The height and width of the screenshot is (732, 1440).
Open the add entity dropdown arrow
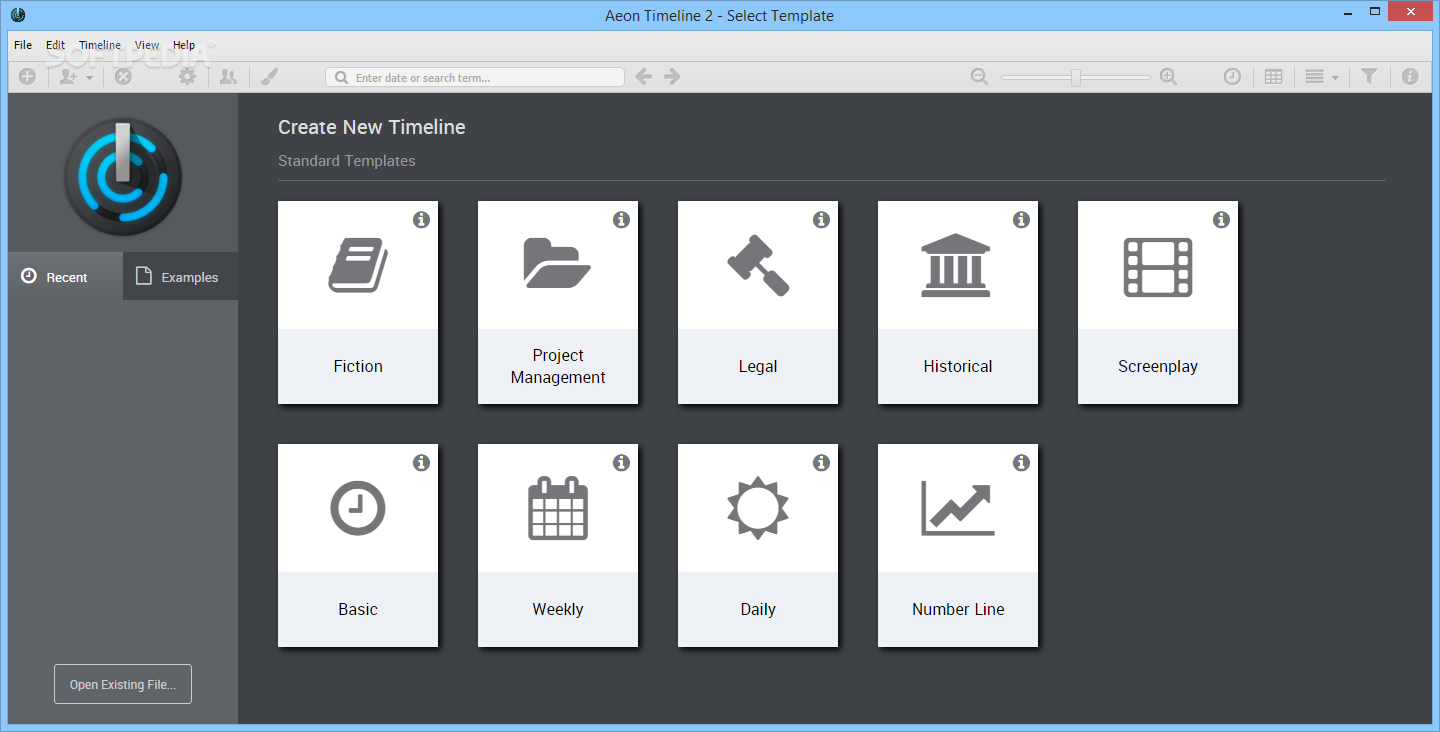pos(89,78)
